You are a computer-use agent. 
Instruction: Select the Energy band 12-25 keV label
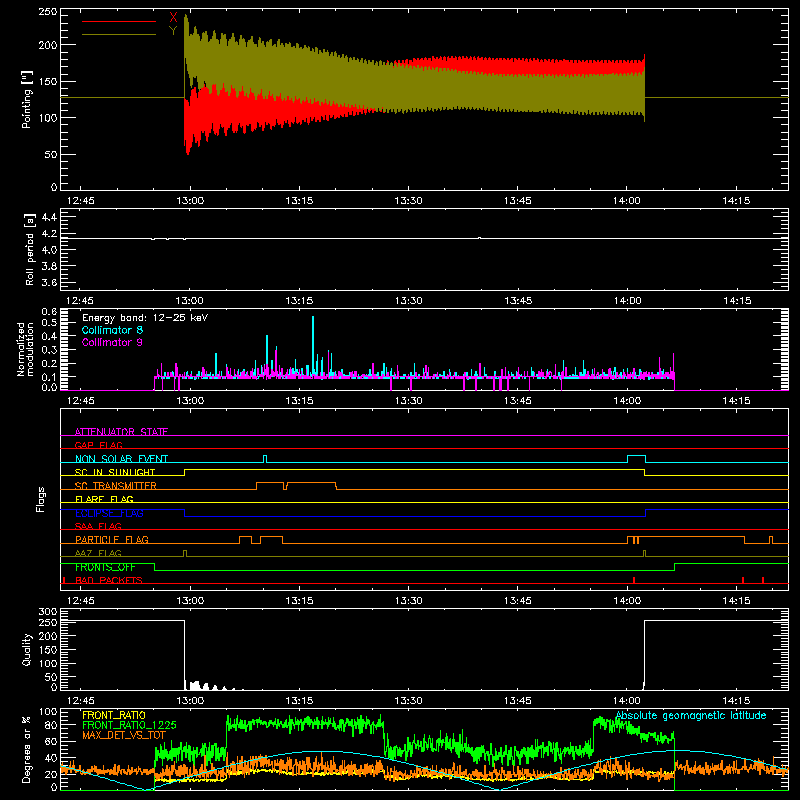(145, 318)
